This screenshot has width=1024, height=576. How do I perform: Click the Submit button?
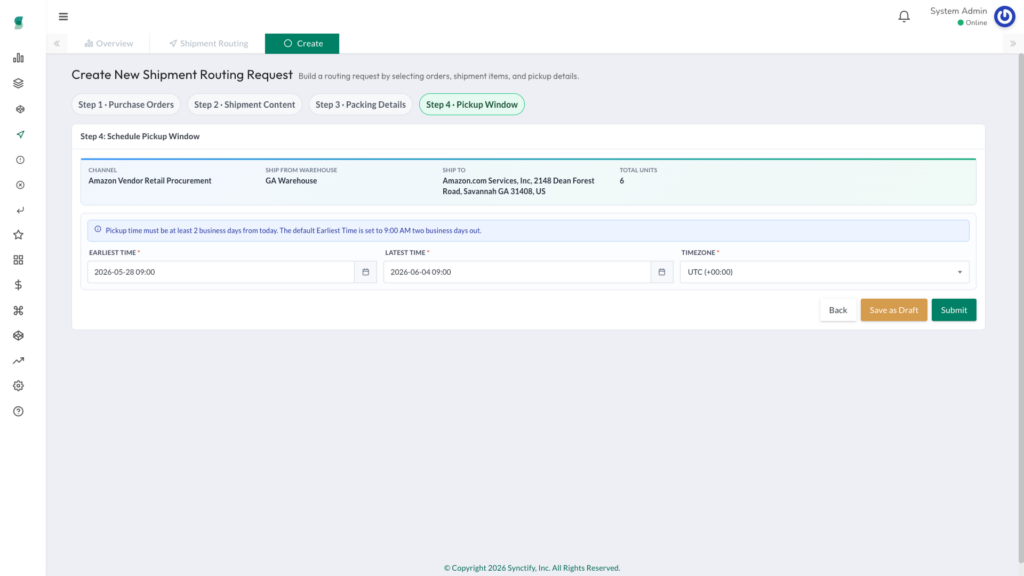tap(953, 310)
